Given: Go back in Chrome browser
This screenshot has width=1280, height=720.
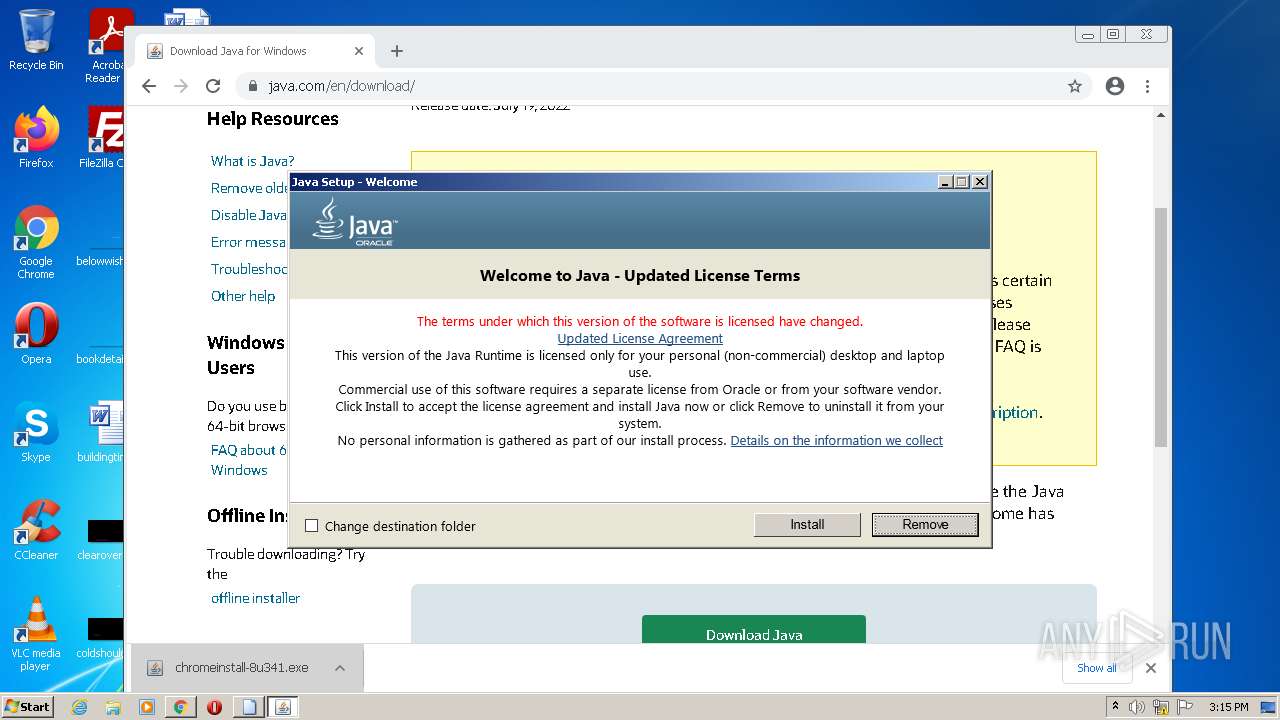Looking at the screenshot, I should [149, 86].
